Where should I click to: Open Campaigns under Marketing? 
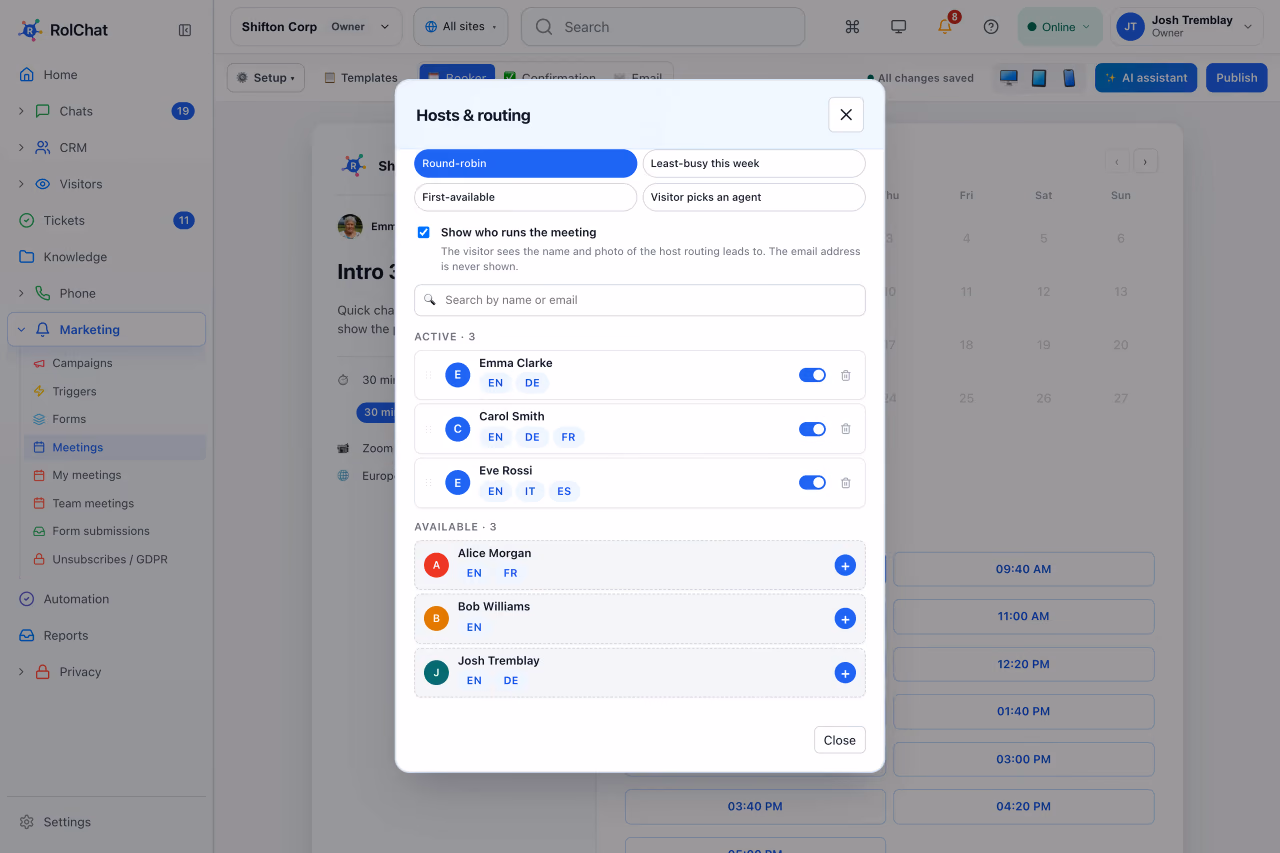point(82,363)
